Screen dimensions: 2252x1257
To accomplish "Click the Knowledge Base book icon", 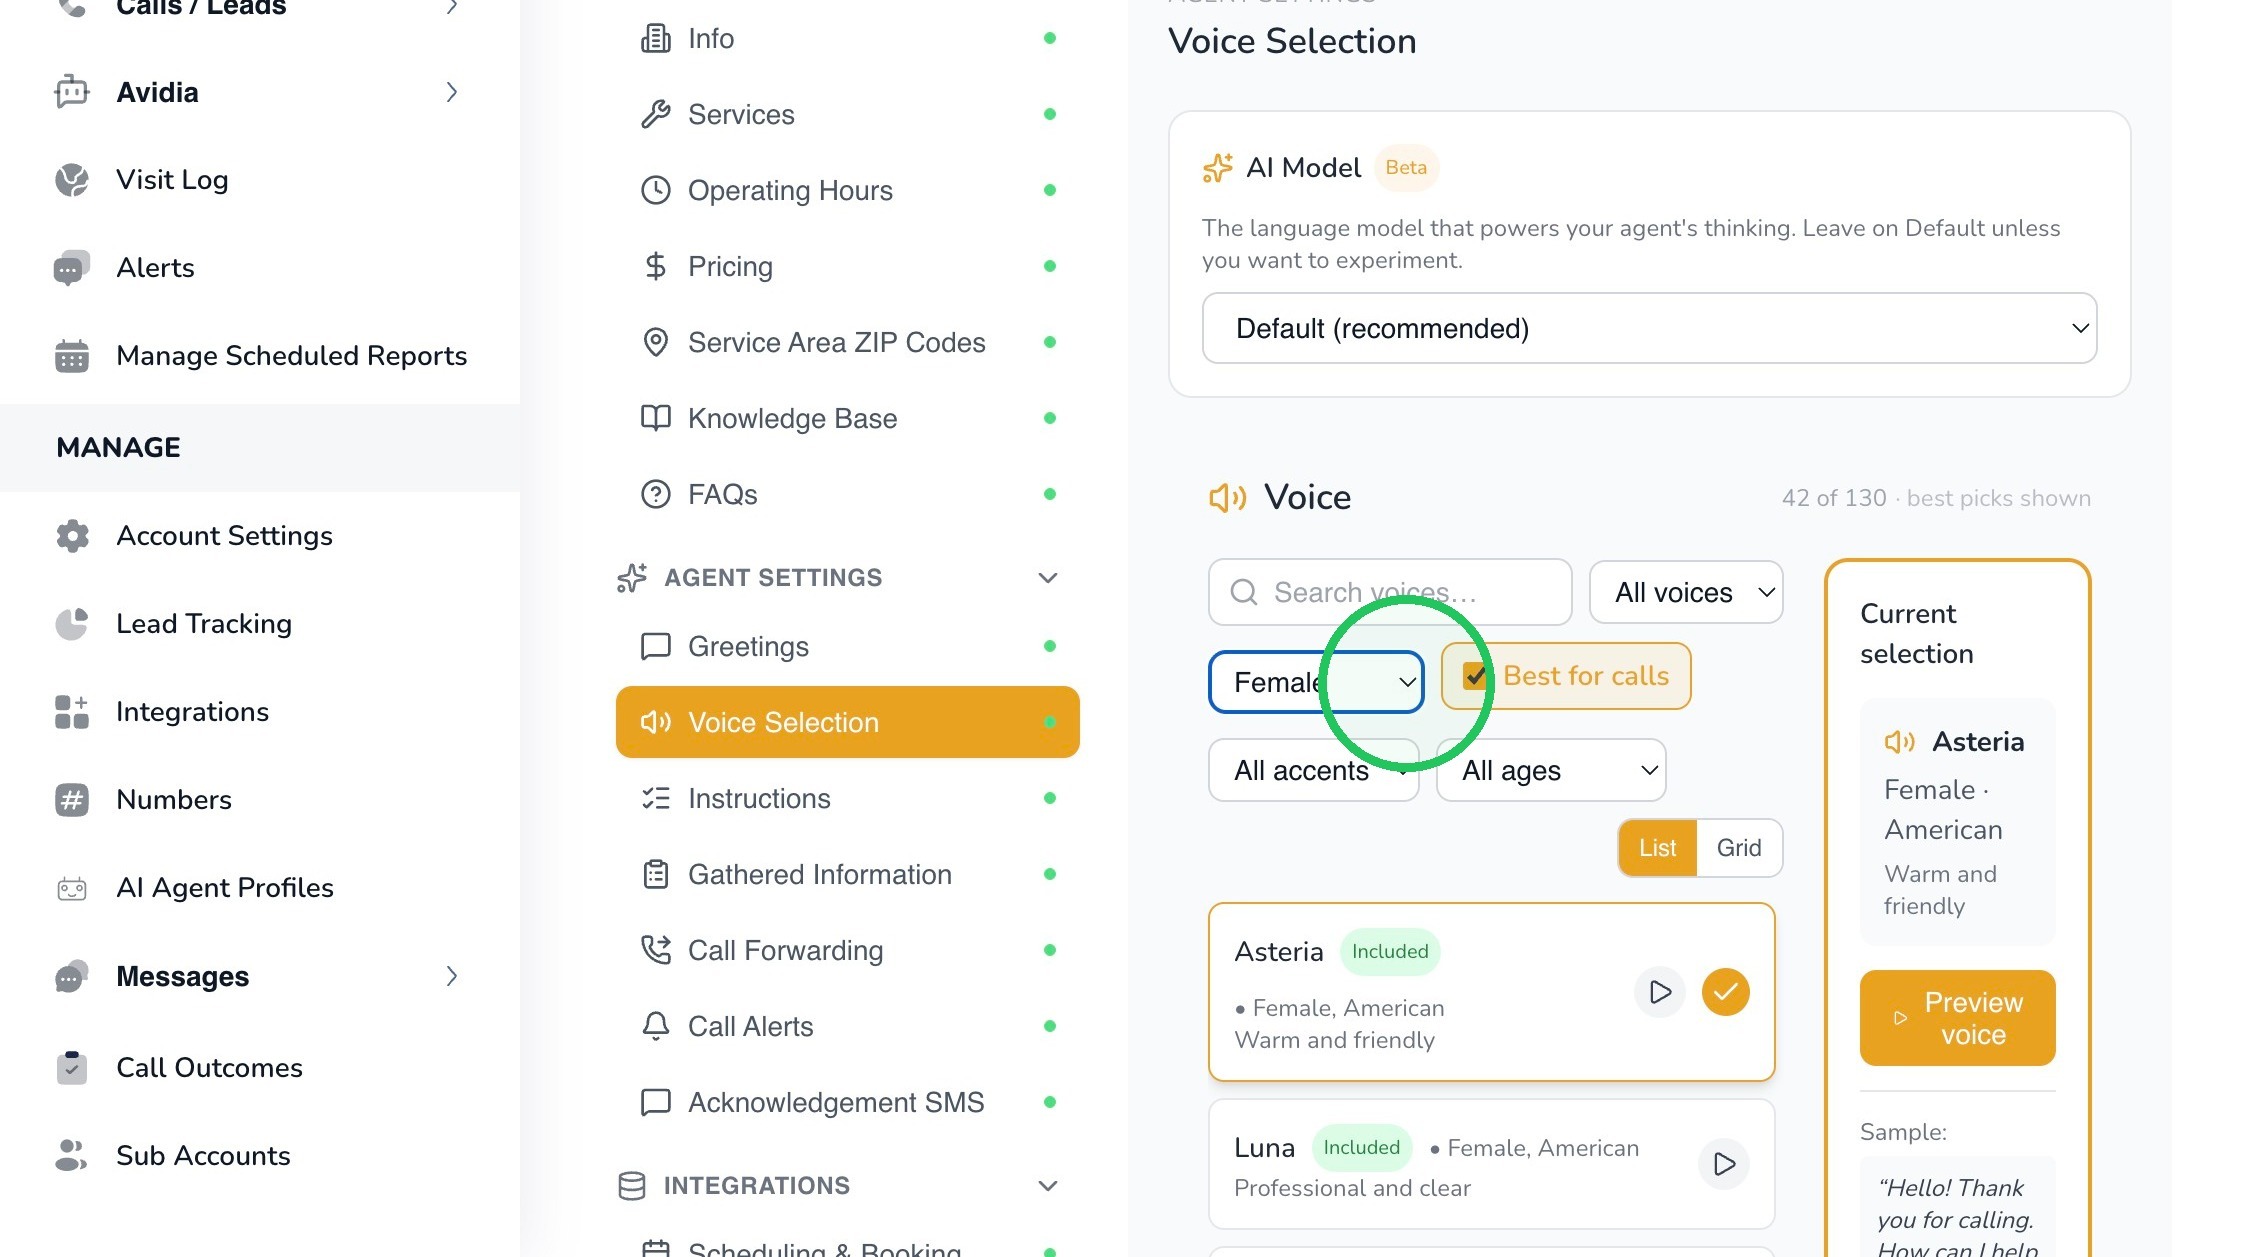I will coord(655,418).
